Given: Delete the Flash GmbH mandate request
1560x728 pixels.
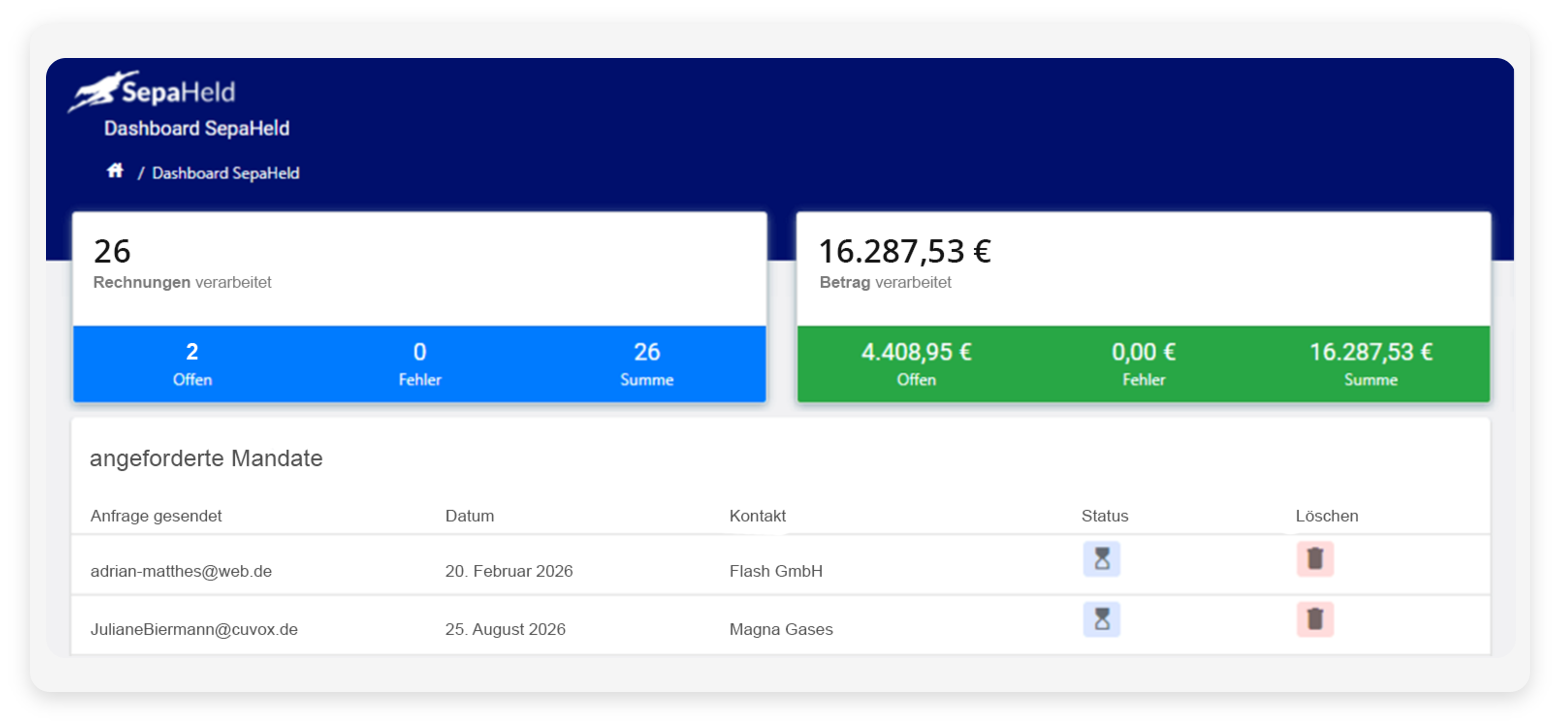Looking at the screenshot, I should [1315, 559].
